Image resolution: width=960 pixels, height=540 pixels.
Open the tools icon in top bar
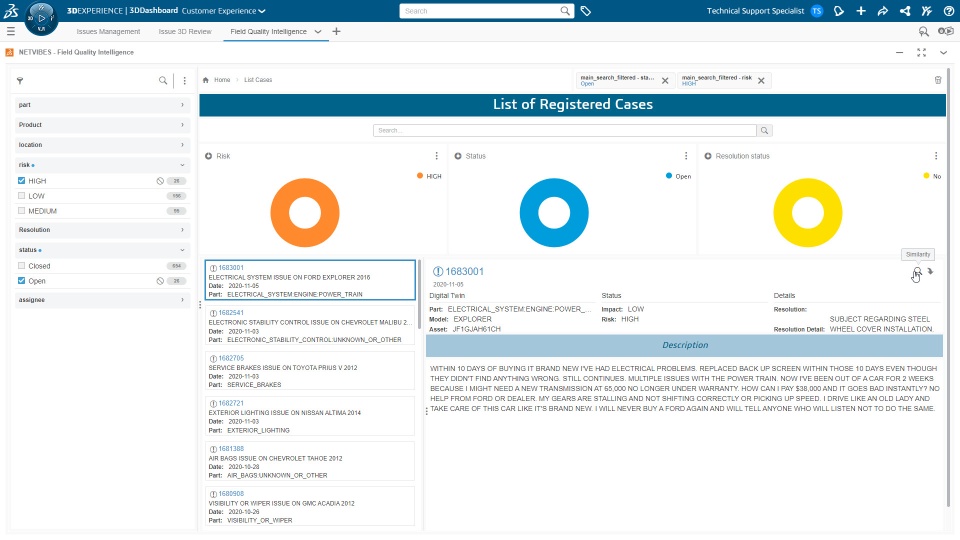click(x=927, y=11)
